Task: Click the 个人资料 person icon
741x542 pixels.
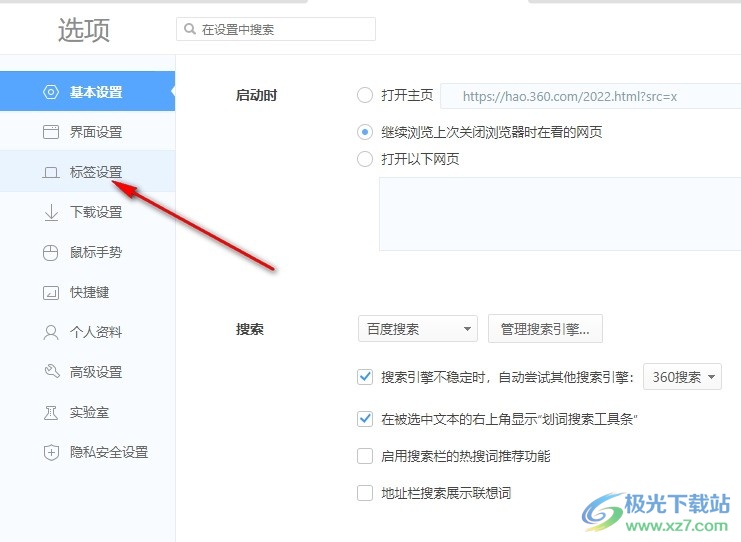Action: (x=51, y=333)
